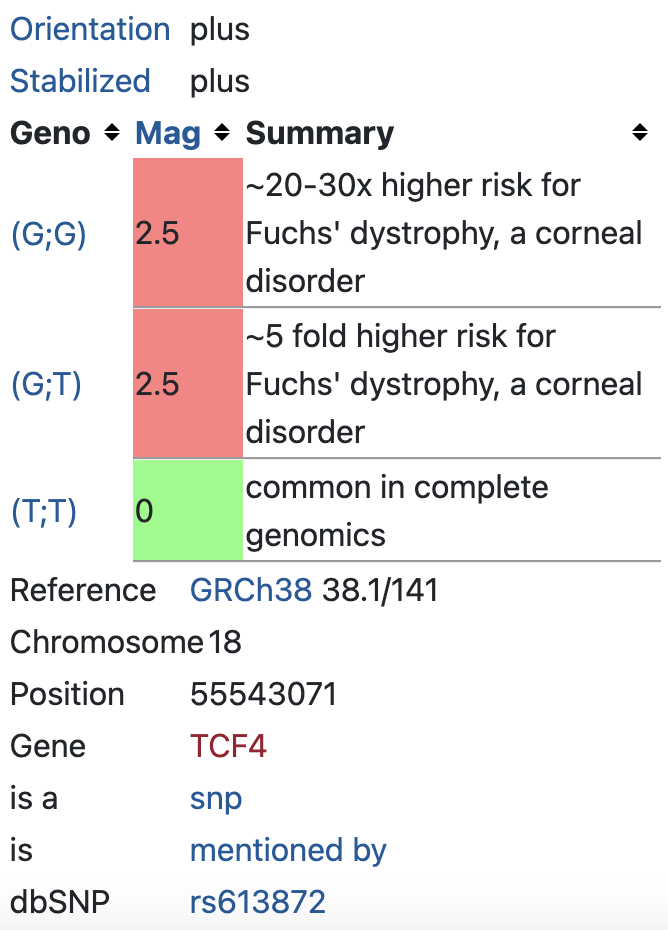Open the snp type link

(x=215, y=798)
